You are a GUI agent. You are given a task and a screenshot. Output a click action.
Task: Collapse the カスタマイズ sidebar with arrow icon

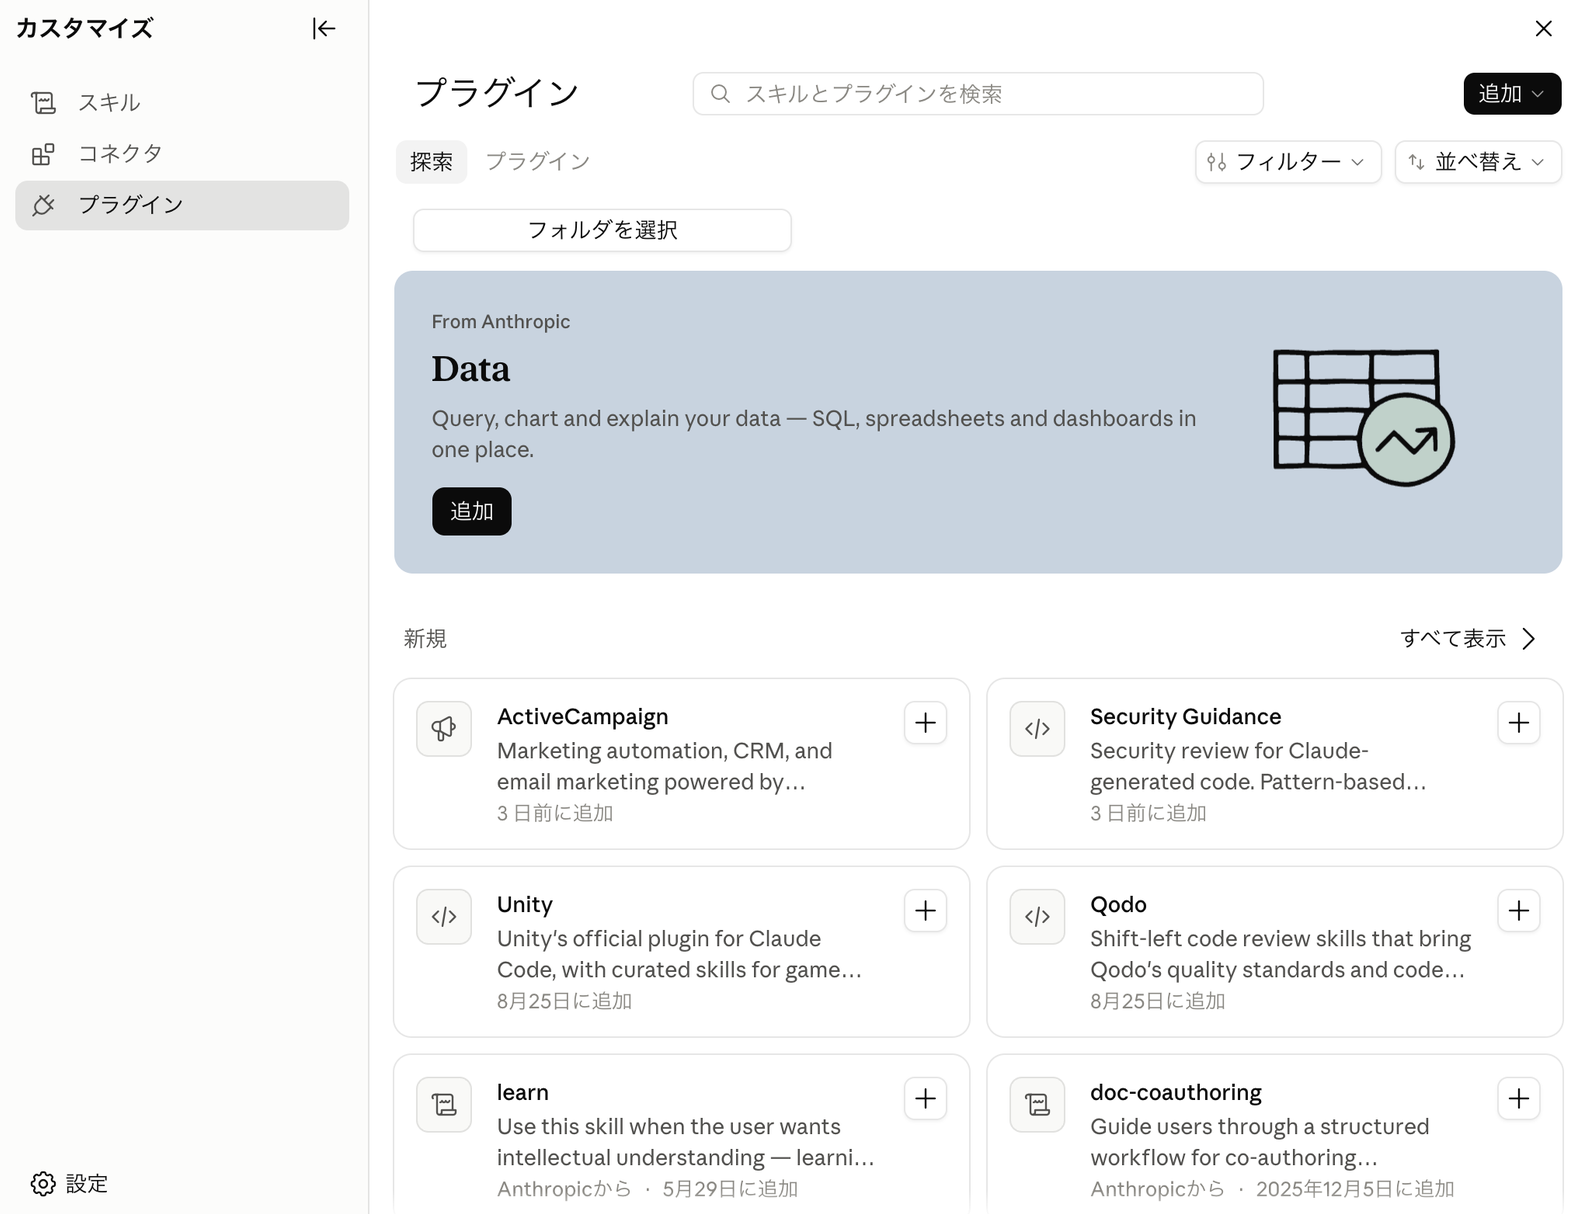tap(323, 28)
